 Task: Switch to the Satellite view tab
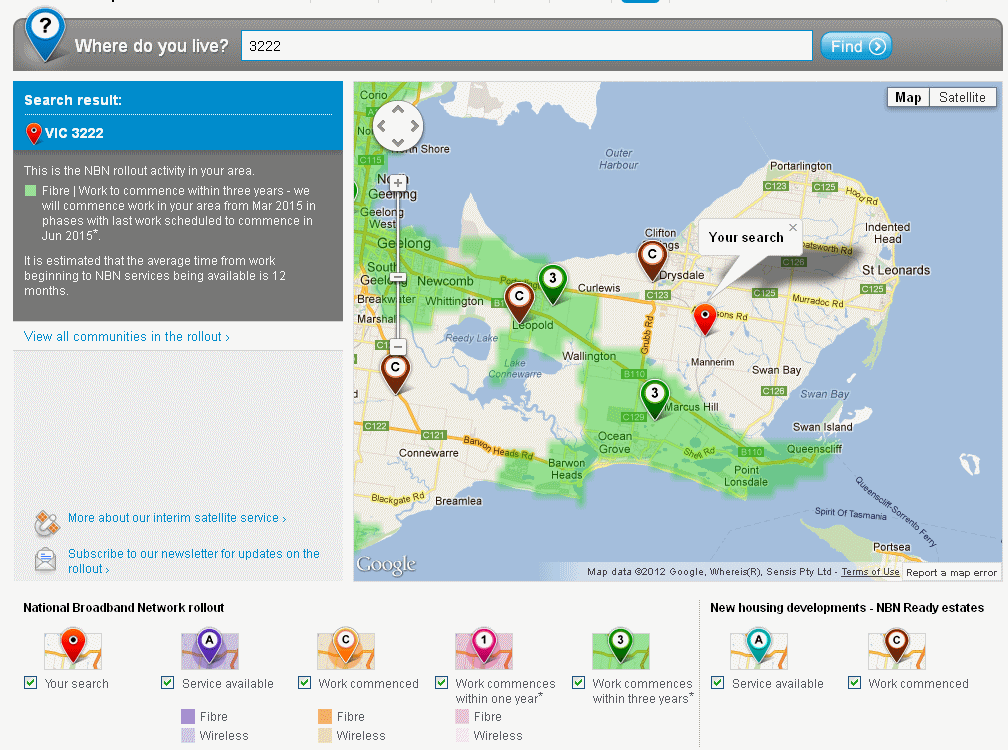(961, 97)
